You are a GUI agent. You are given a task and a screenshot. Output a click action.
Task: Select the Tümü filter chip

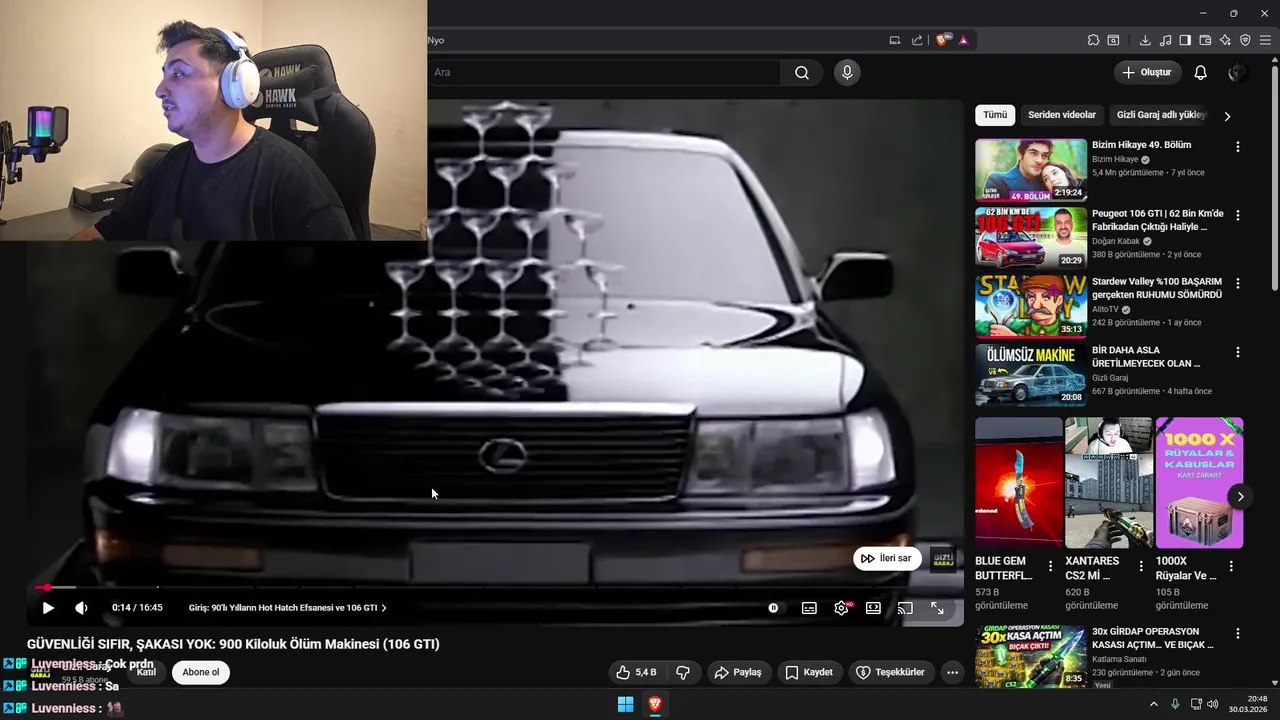(995, 115)
